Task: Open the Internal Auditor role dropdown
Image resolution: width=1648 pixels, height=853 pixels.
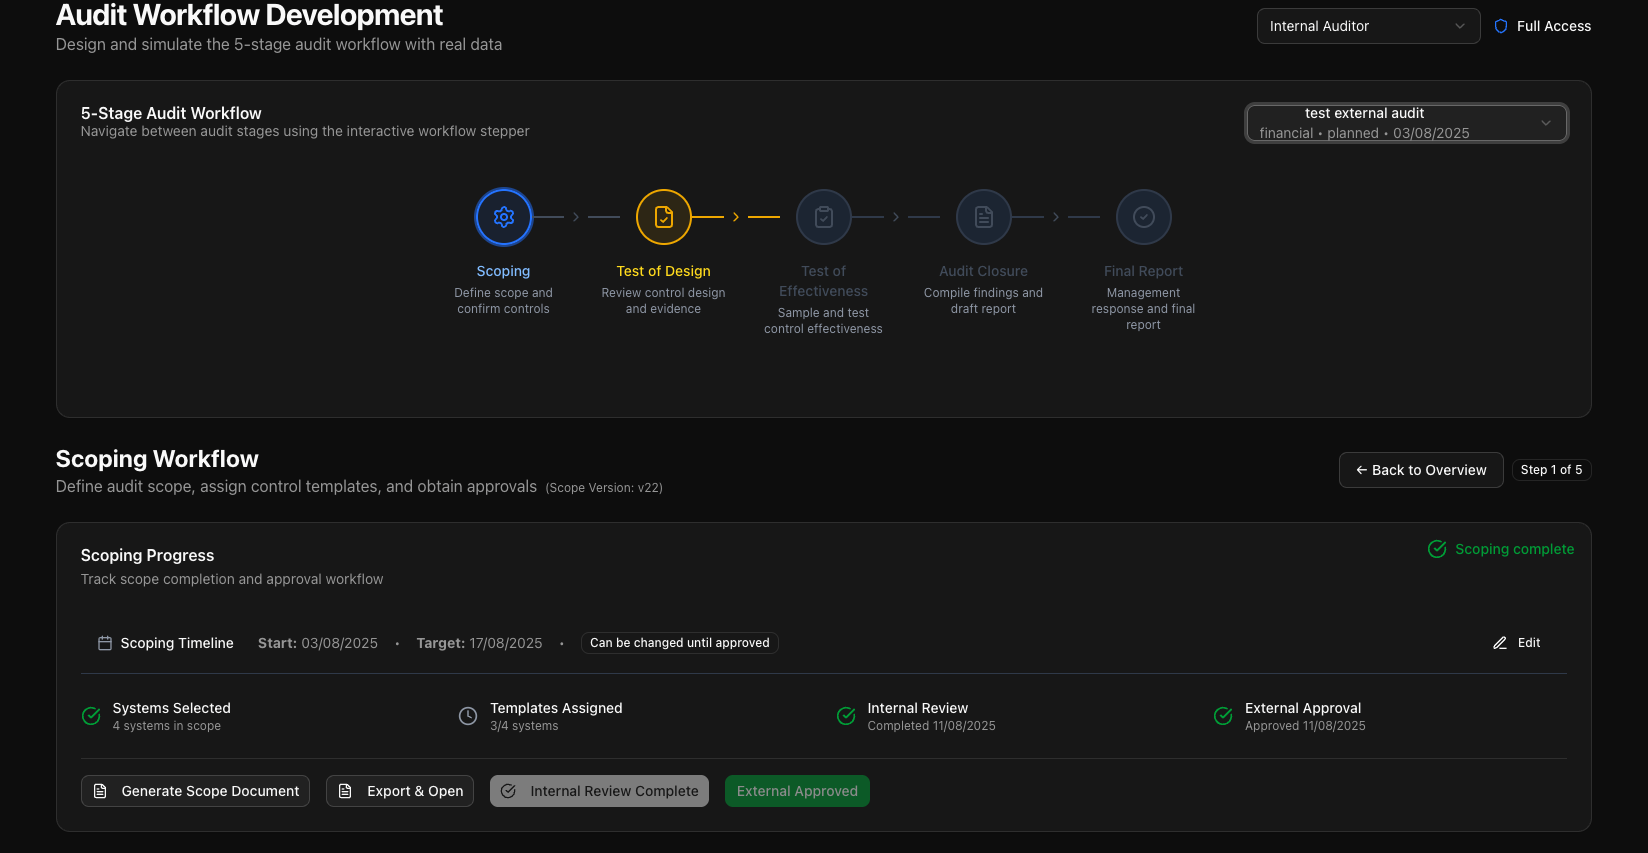Action: point(1367,27)
